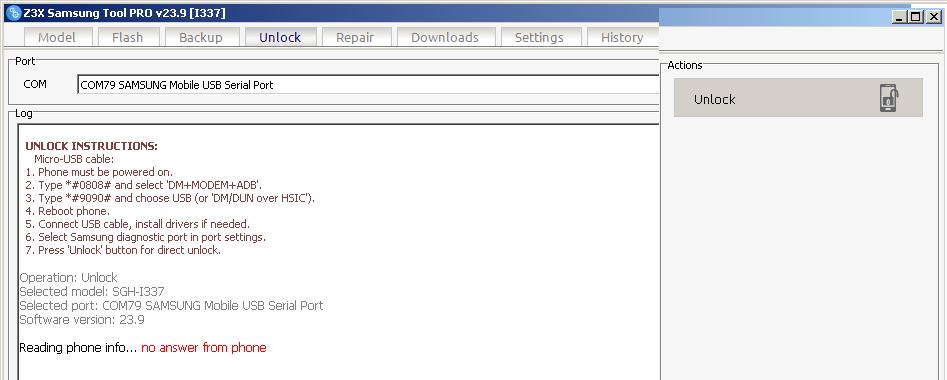
Task: Minimize the Z3X Samsung Tool window
Action: point(900,18)
